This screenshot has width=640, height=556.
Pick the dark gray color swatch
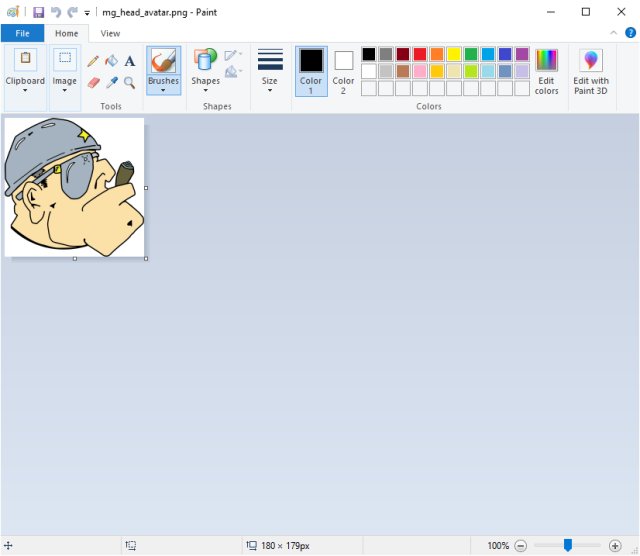point(386,54)
